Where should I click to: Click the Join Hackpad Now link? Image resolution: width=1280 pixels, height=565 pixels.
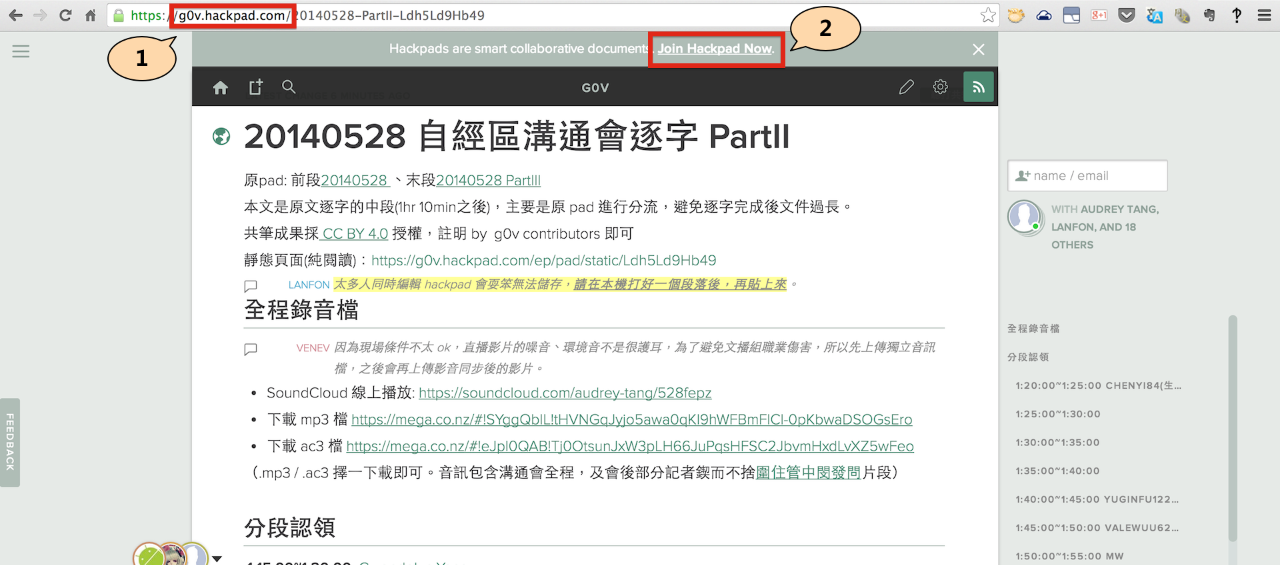coord(714,49)
